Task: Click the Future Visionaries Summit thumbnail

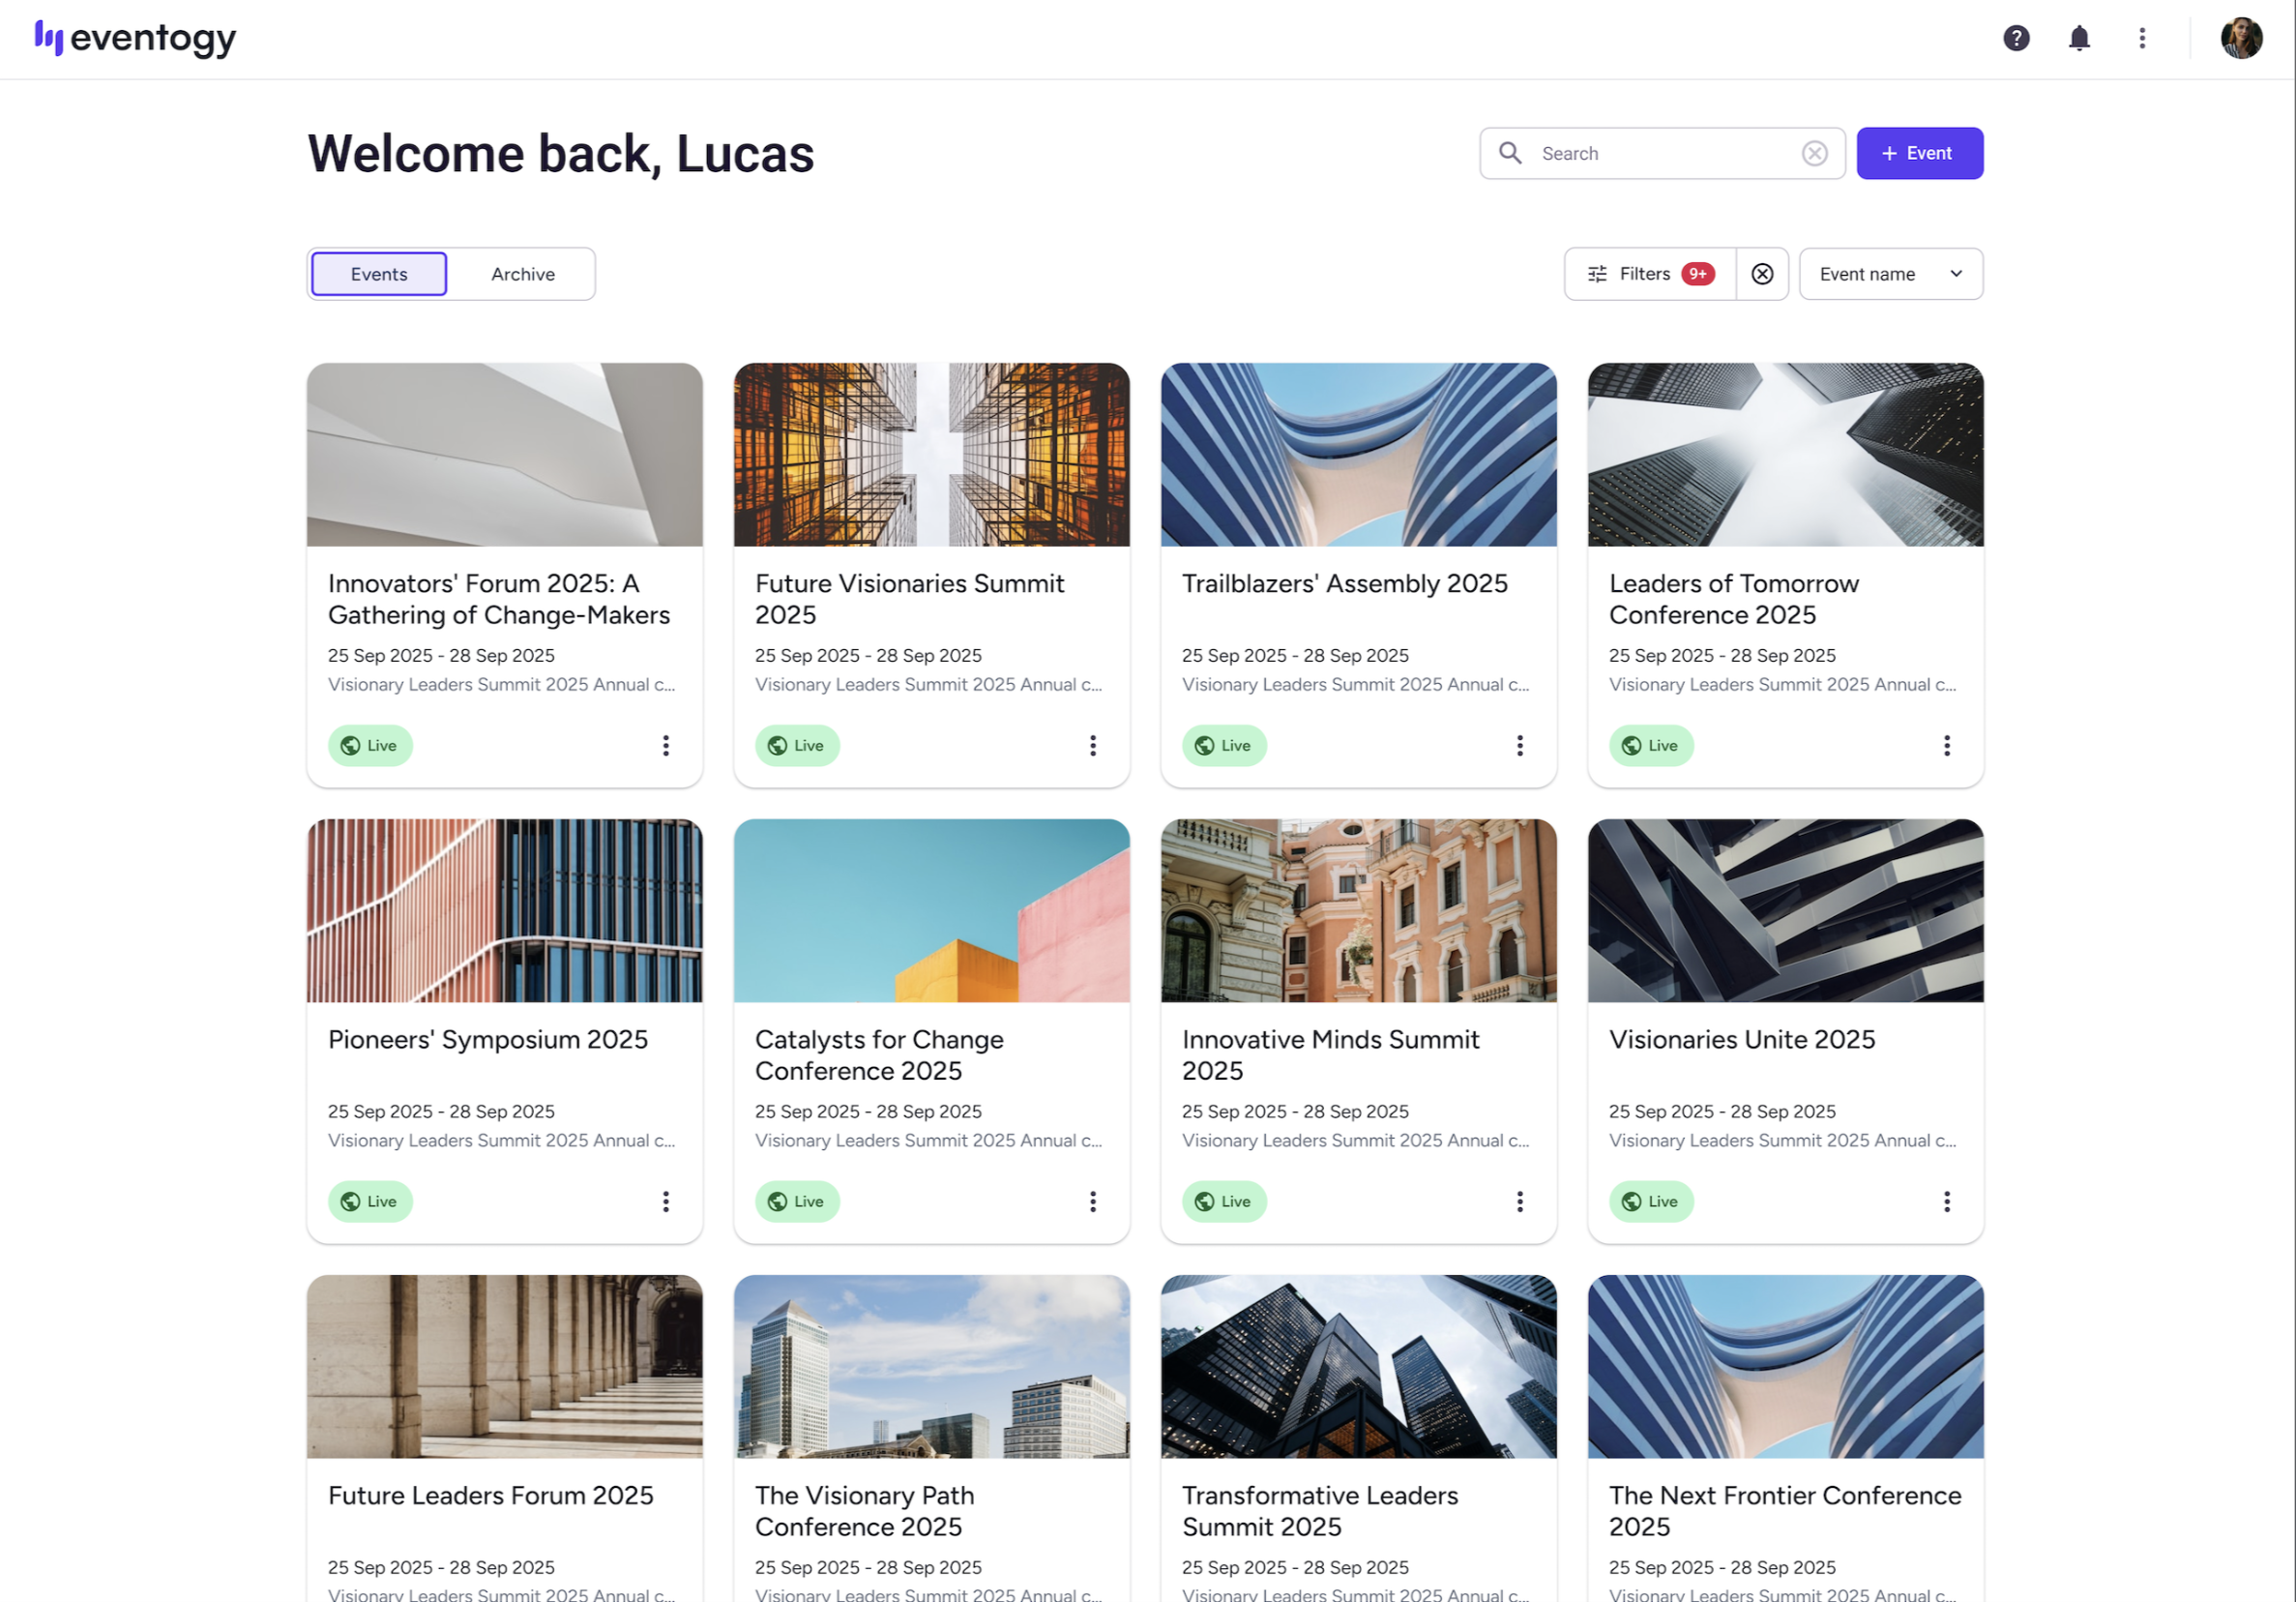Action: 931,454
